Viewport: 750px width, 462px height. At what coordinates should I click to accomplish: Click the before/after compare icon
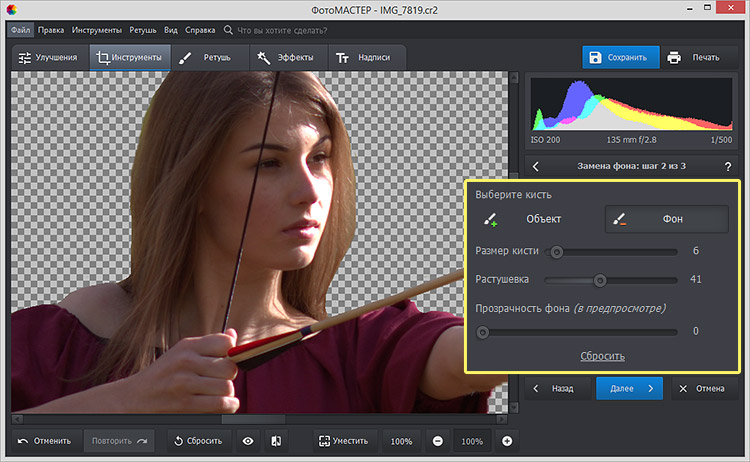(x=277, y=441)
